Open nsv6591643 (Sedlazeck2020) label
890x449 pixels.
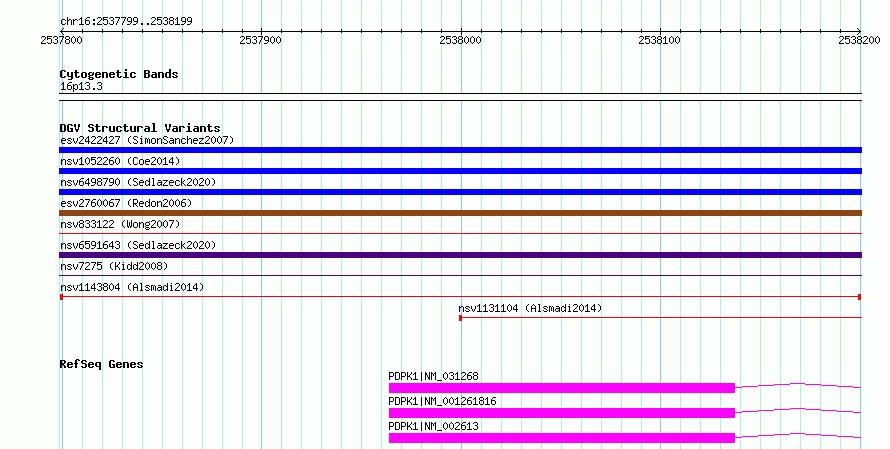click(x=138, y=245)
